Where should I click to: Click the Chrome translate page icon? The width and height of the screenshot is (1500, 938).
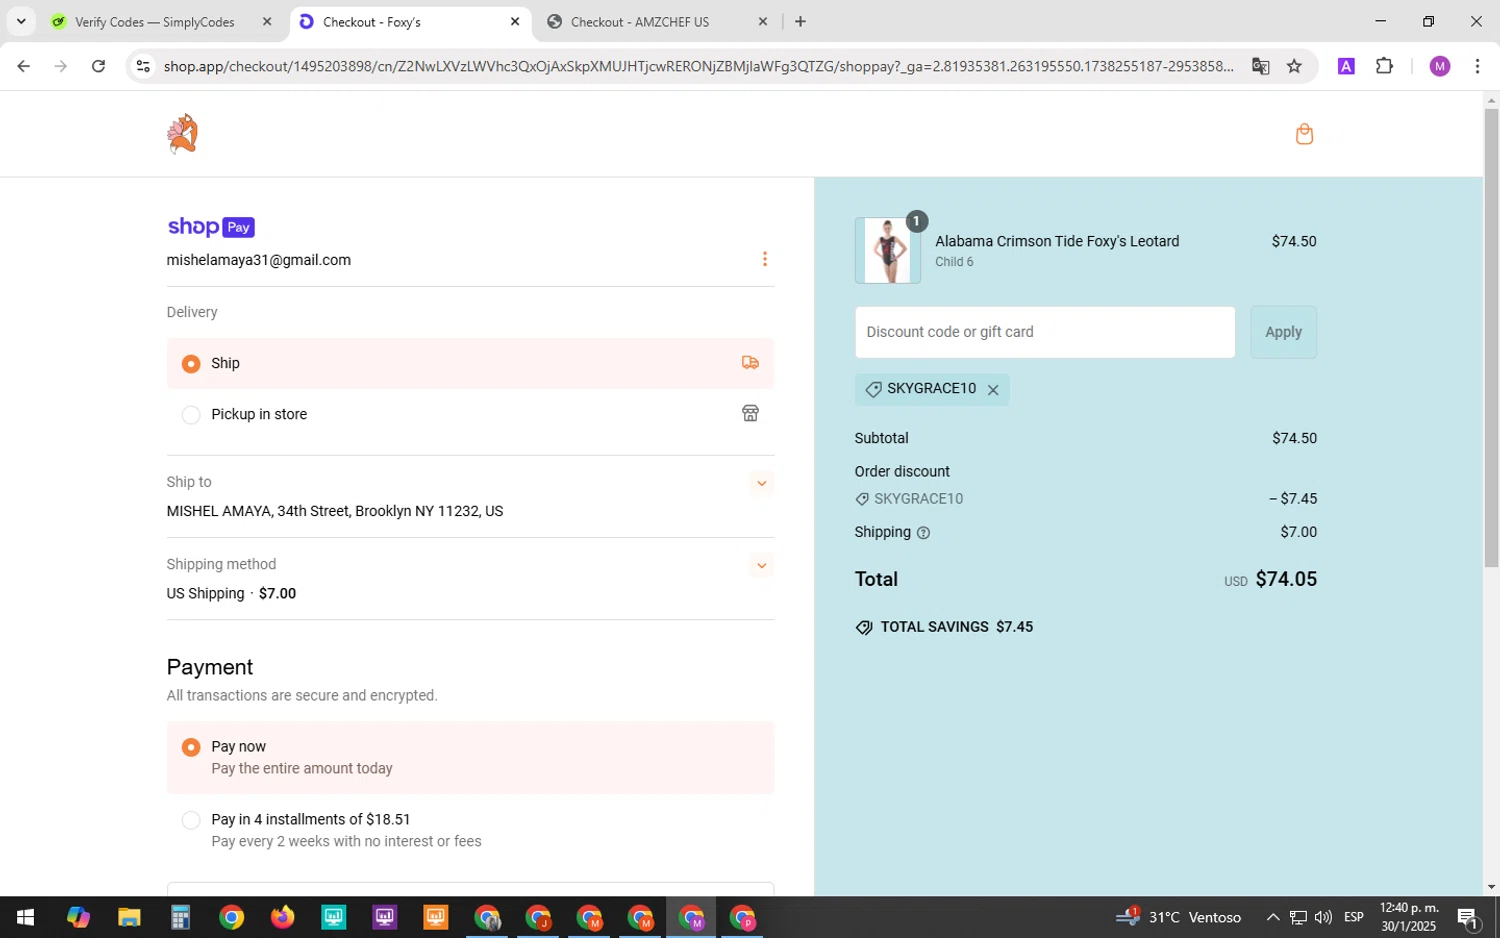click(x=1260, y=66)
